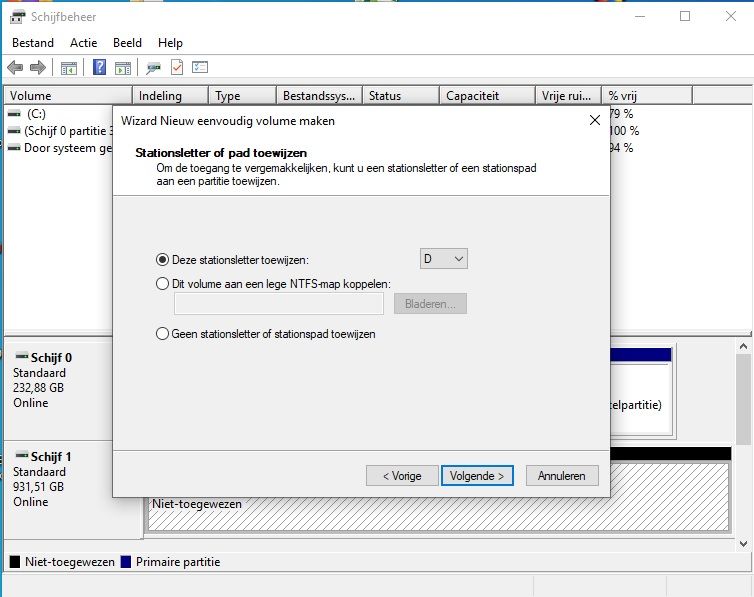Click the NTFS folder path input field

point(279,304)
